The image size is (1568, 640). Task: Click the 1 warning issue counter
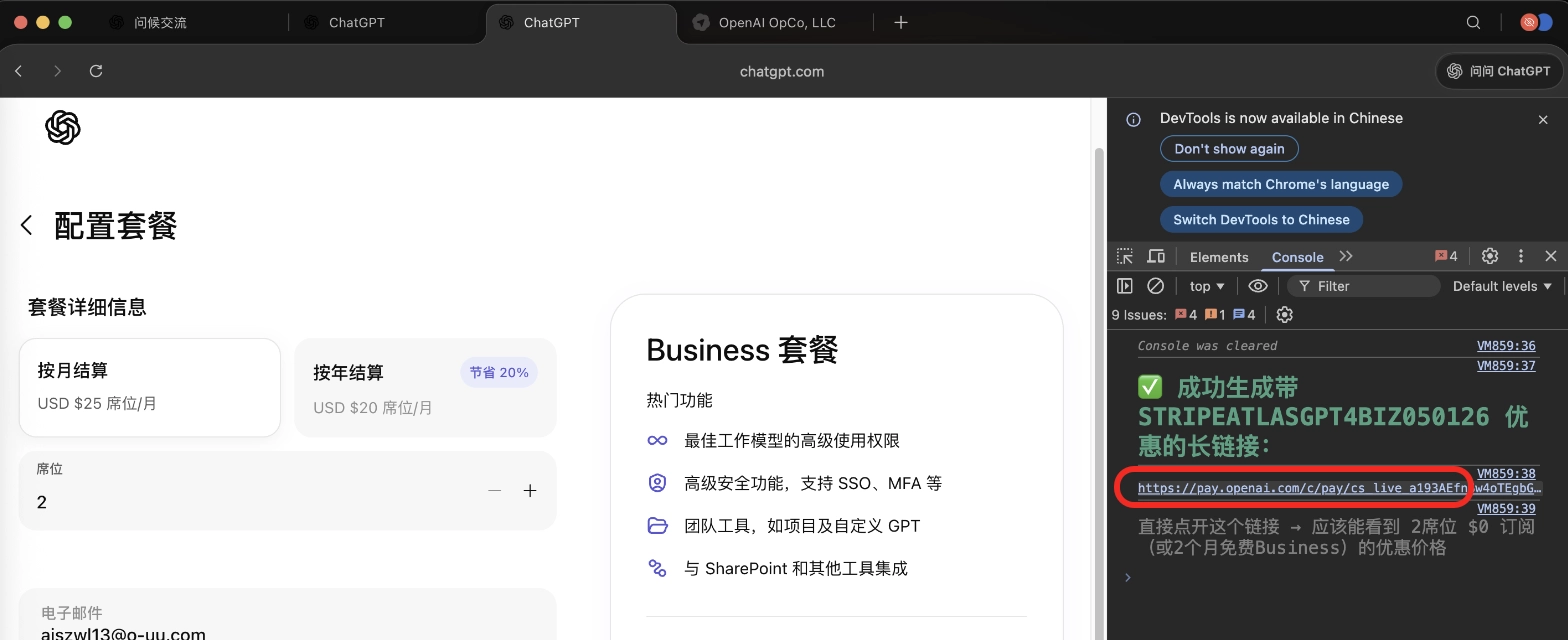(x=1215, y=314)
